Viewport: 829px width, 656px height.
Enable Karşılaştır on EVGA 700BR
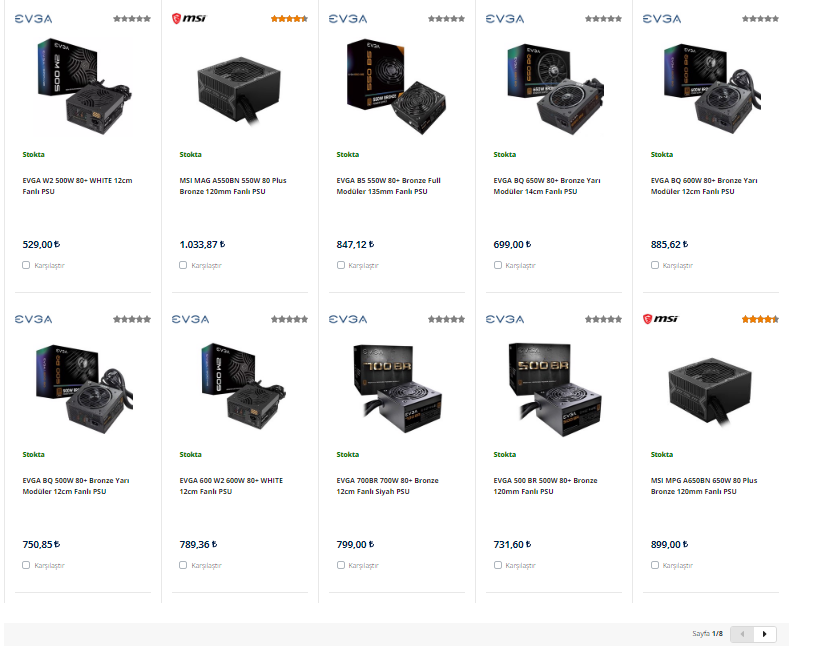point(340,565)
